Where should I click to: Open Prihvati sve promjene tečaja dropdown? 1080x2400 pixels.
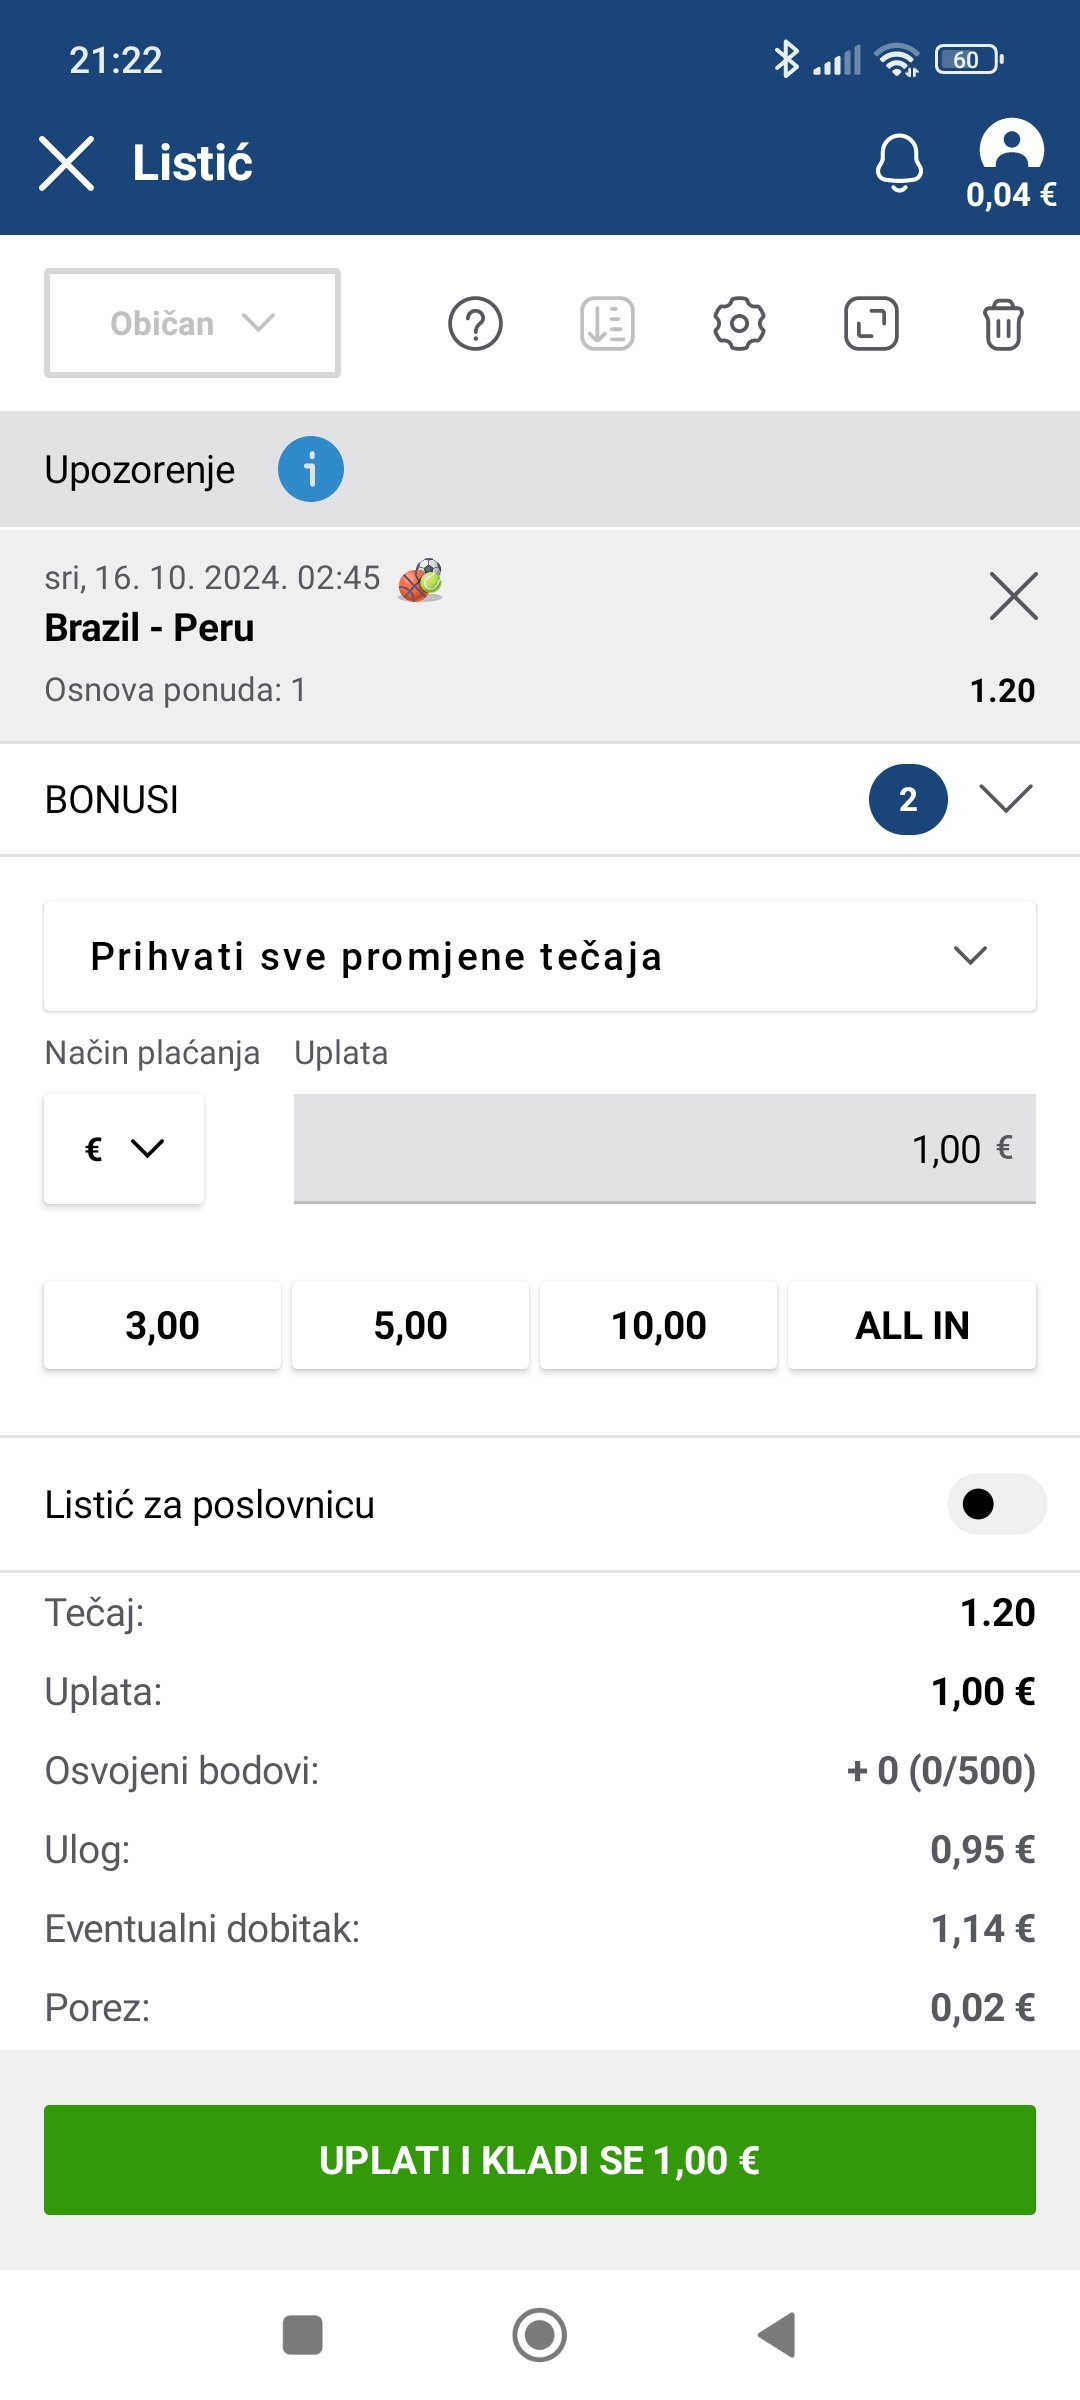click(540, 956)
